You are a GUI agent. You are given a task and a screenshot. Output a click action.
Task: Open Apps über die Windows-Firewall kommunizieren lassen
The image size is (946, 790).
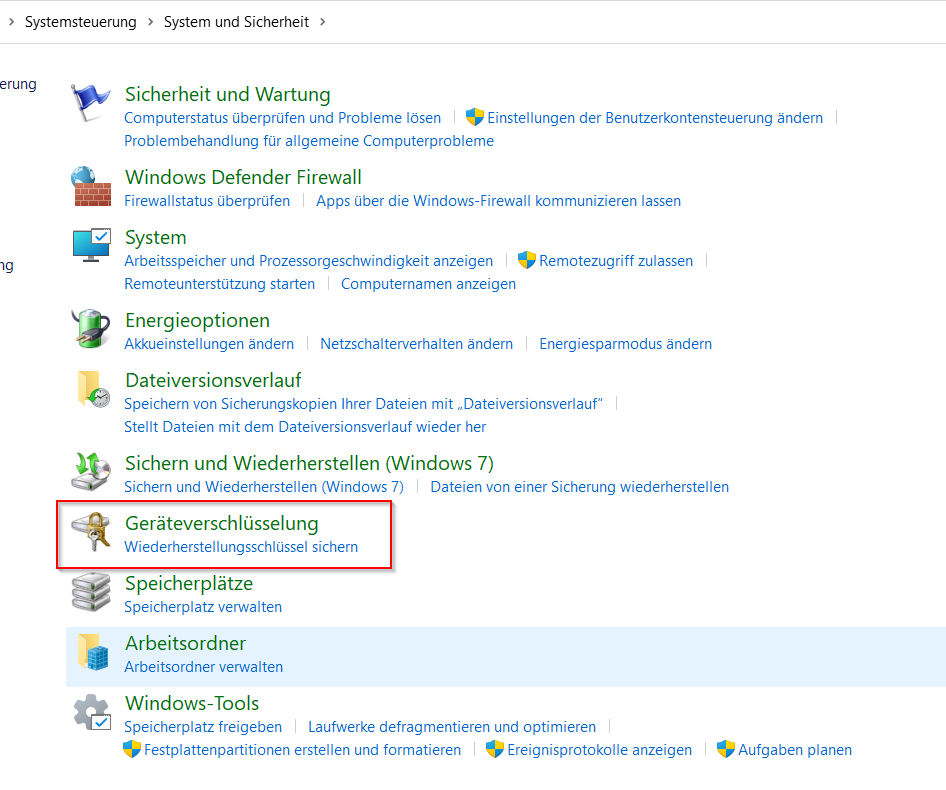498,200
